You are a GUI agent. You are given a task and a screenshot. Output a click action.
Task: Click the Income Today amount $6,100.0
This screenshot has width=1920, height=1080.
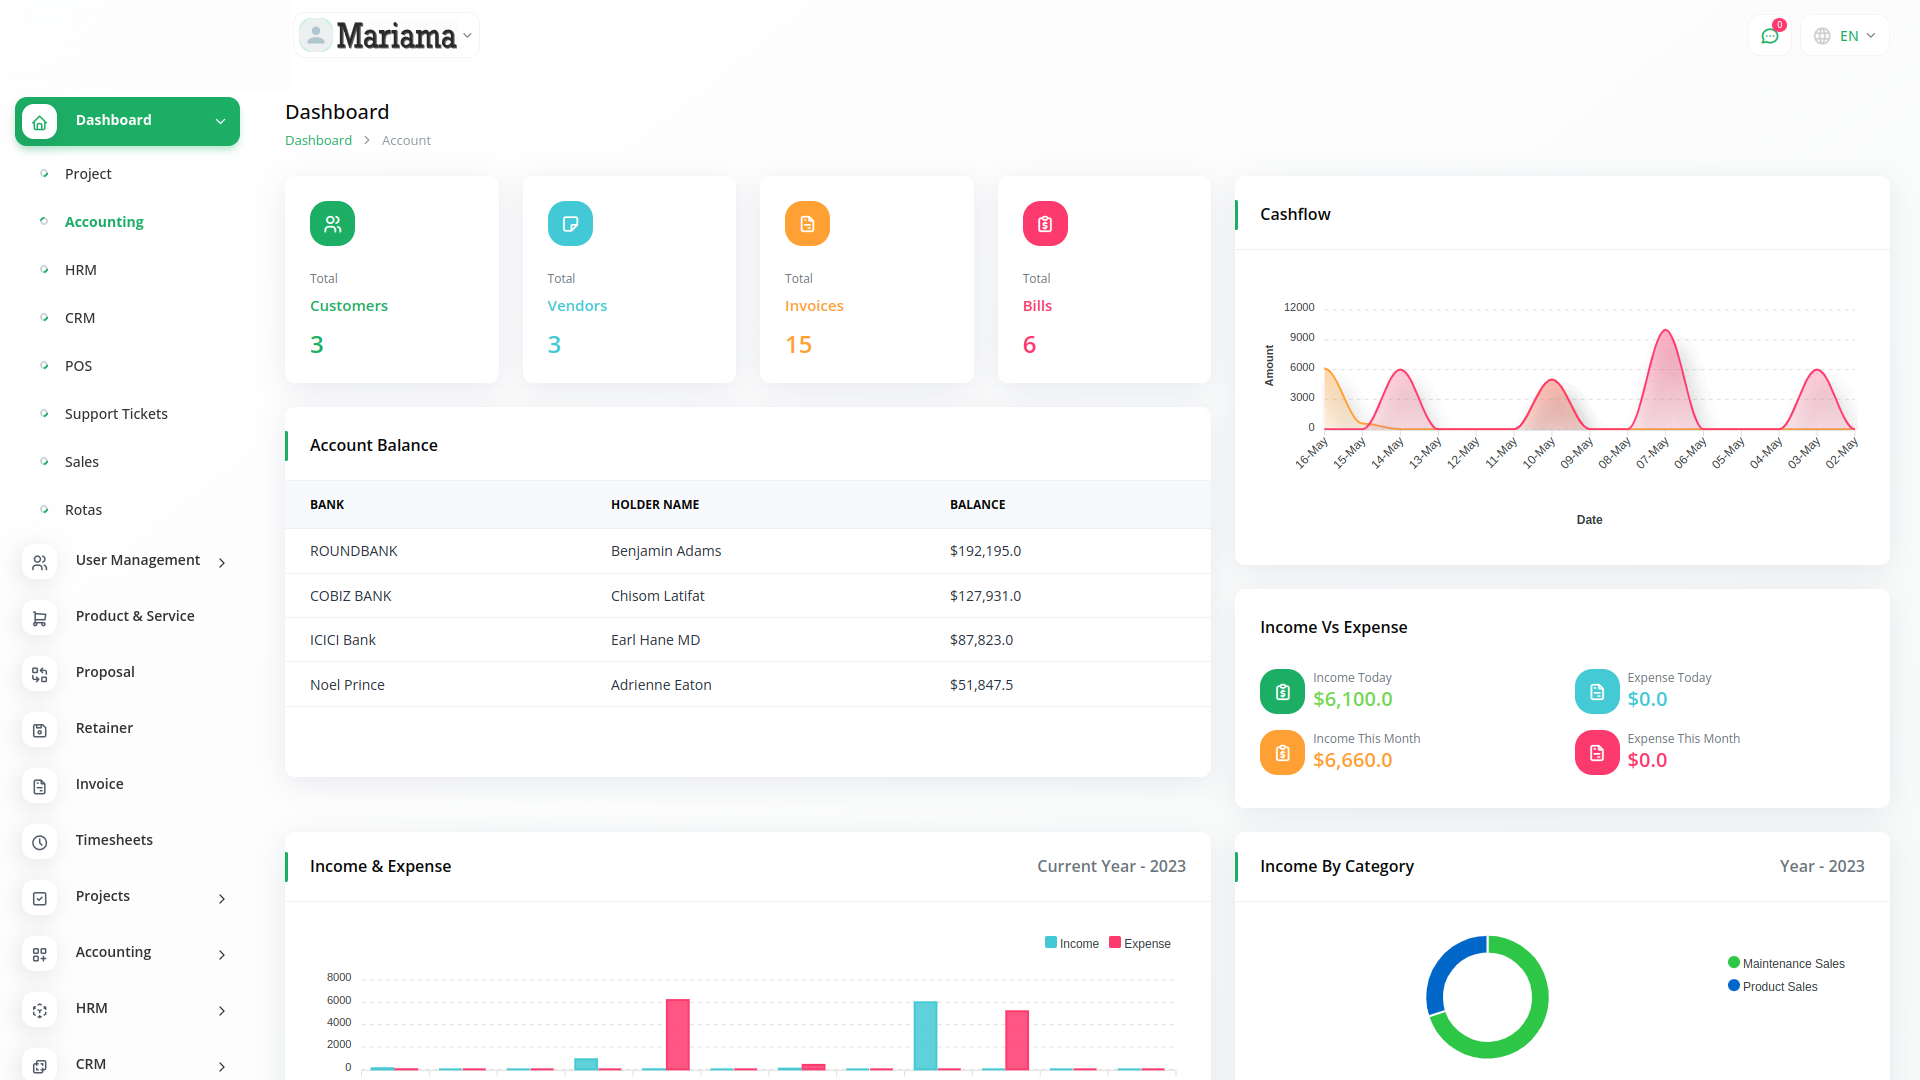[x=1352, y=700]
